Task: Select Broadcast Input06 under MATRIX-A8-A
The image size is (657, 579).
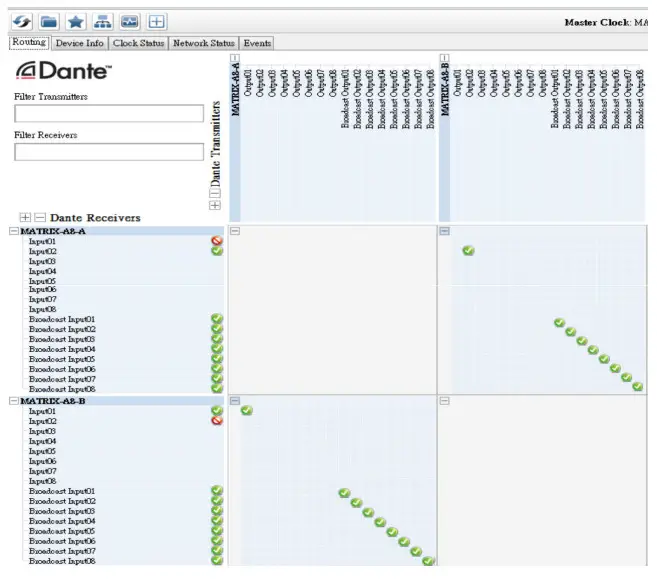Action: point(62,369)
